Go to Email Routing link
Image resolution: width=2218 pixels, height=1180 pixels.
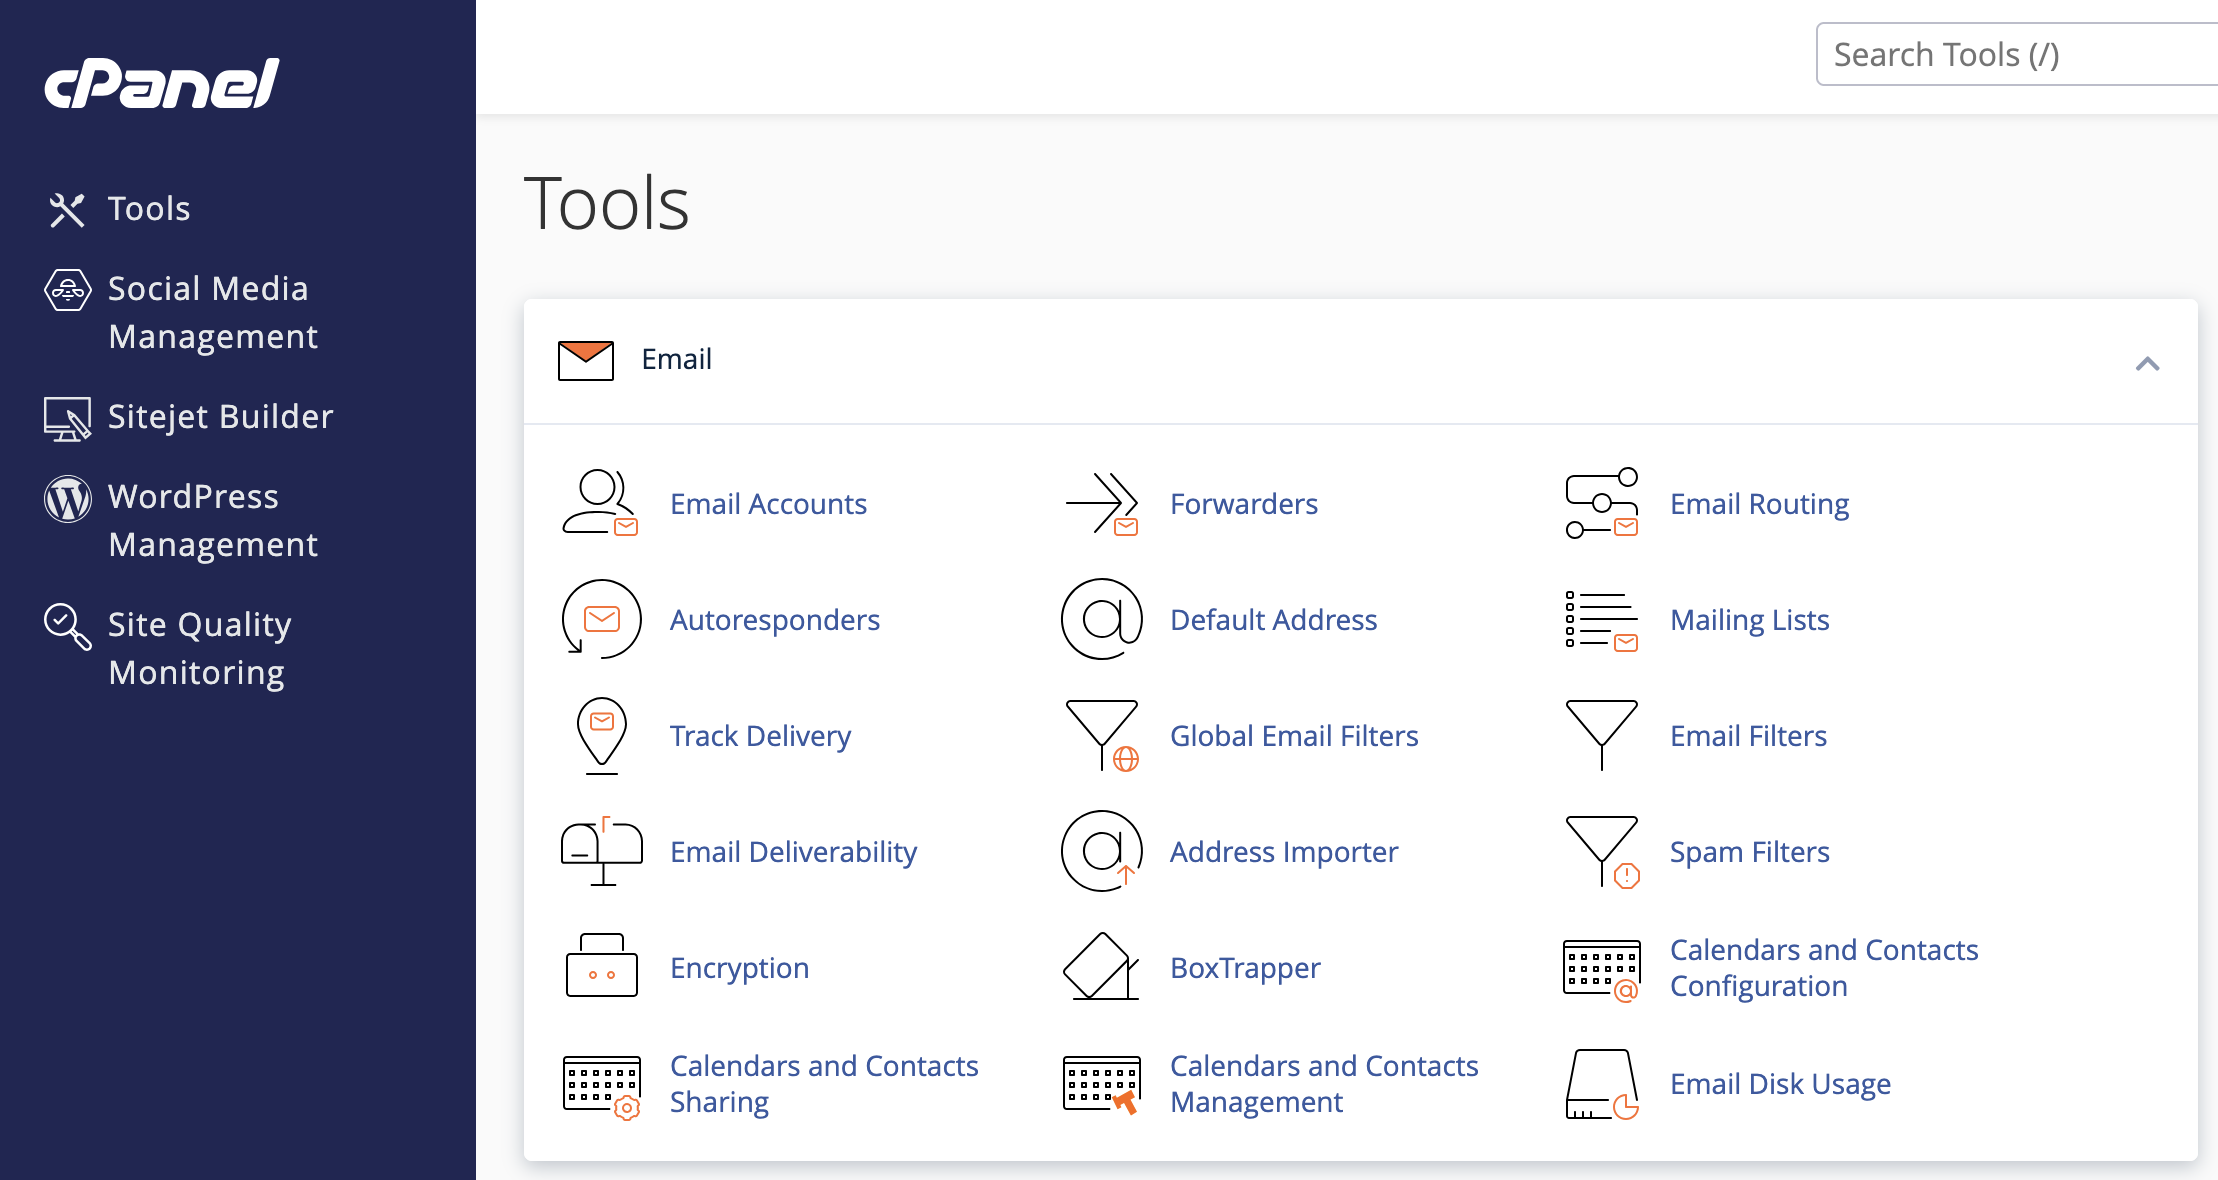(1760, 504)
